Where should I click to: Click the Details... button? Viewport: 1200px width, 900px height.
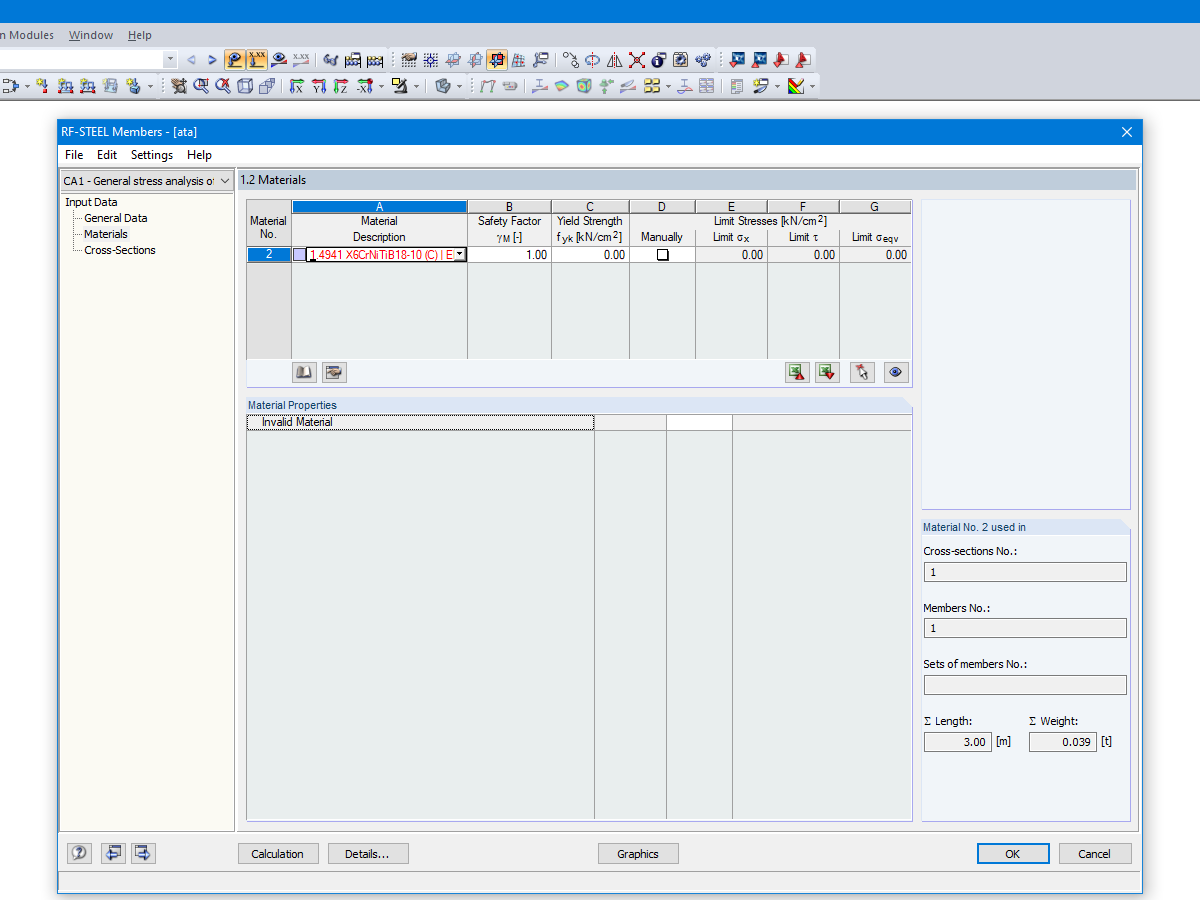[x=368, y=854]
